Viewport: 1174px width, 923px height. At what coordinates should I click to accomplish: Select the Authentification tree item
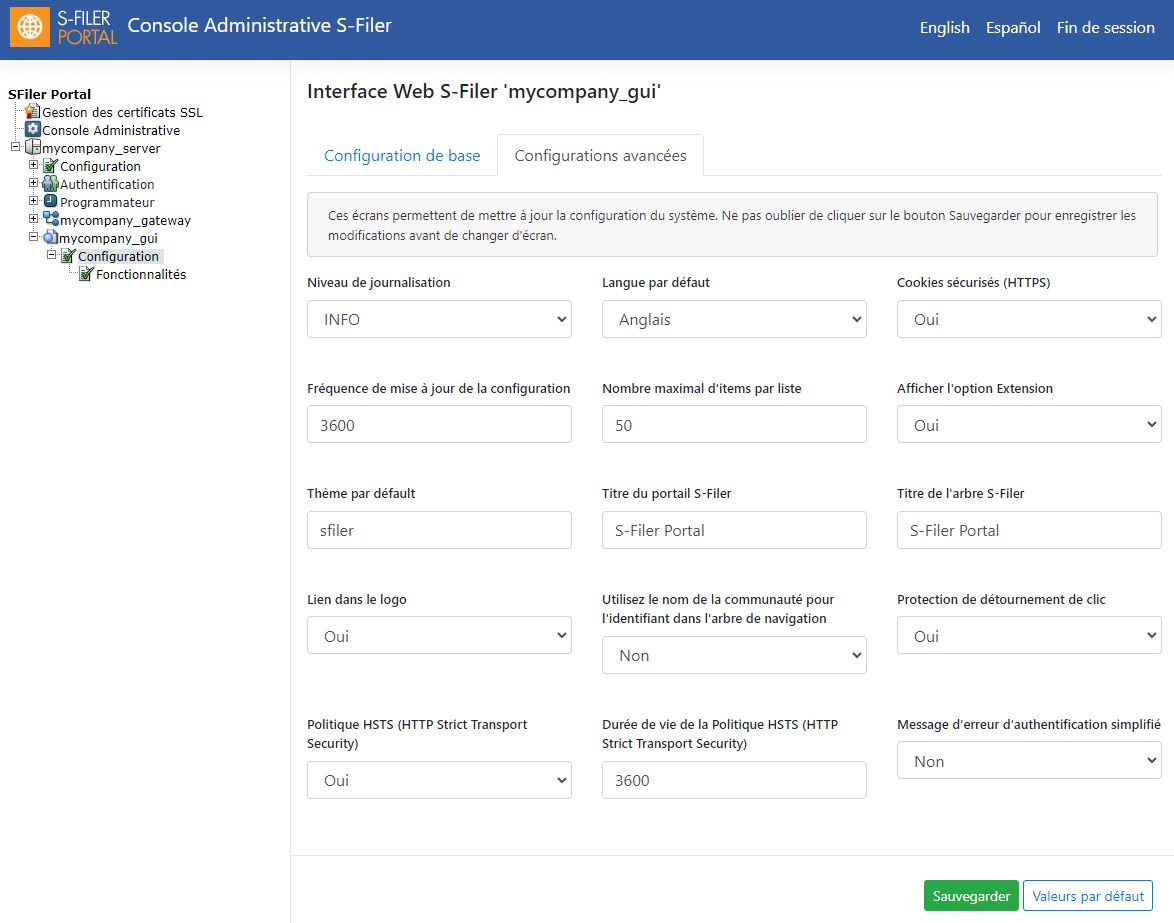(x=107, y=184)
